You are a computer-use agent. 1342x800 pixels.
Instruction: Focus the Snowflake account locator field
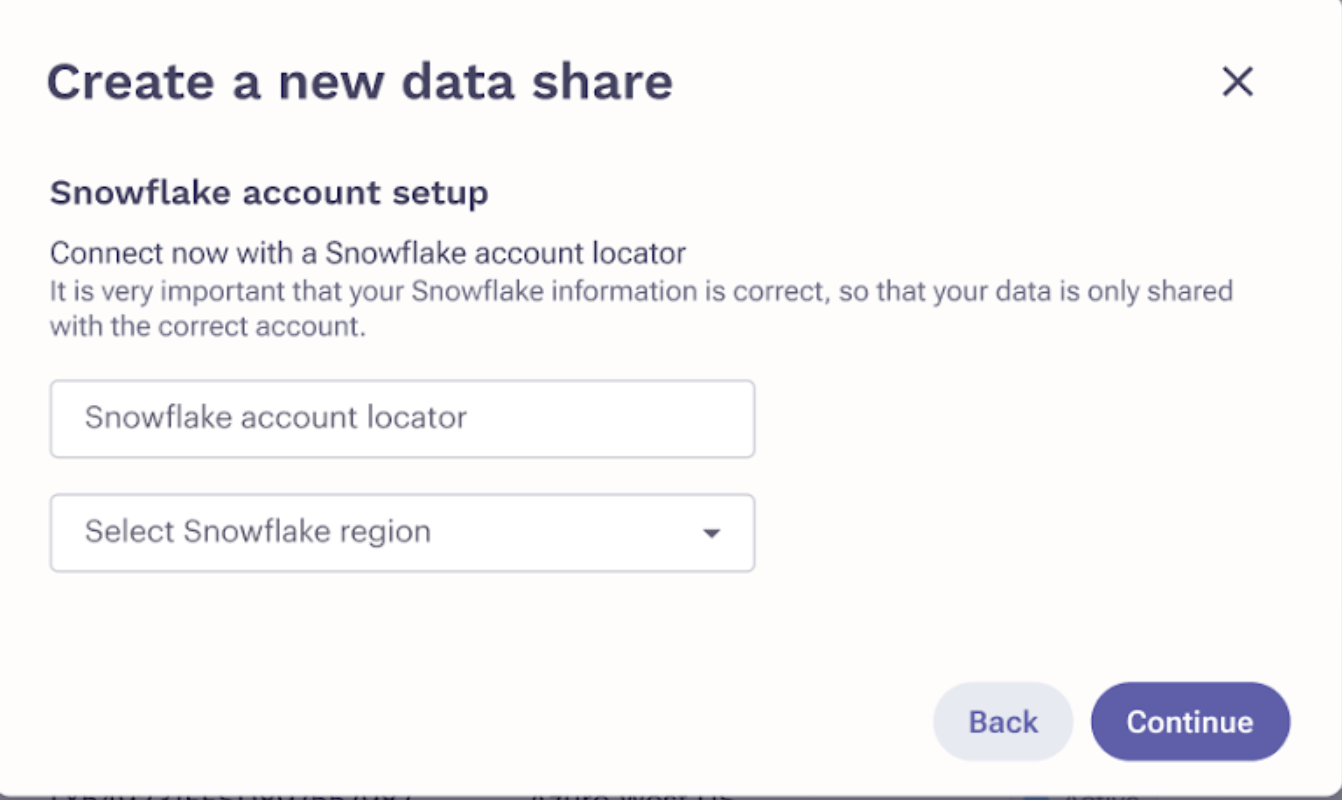[x=402, y=418]
